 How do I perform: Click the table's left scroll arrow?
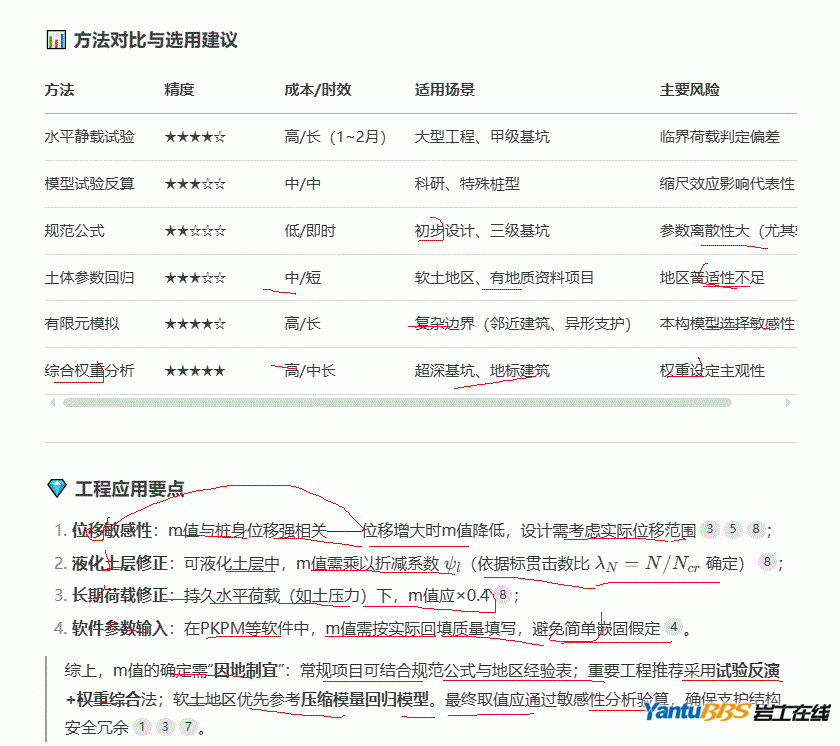[51, 402]
